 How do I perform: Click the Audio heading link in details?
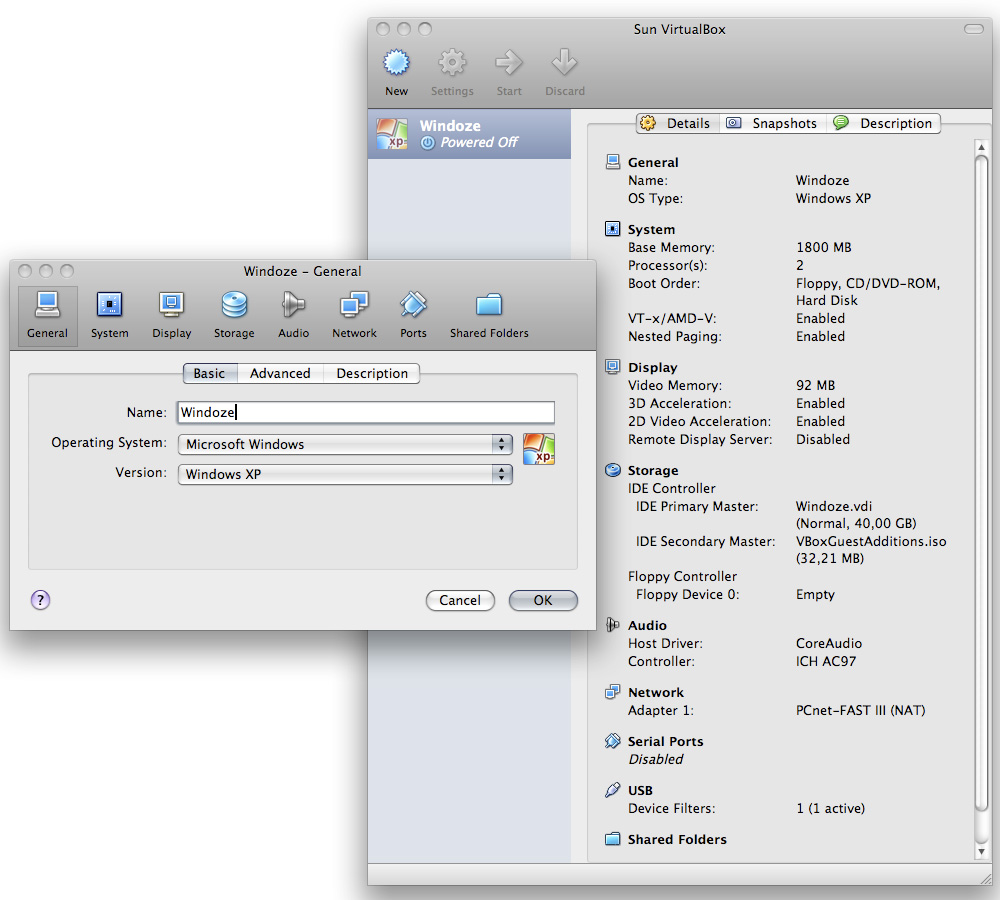pos(647,625)
